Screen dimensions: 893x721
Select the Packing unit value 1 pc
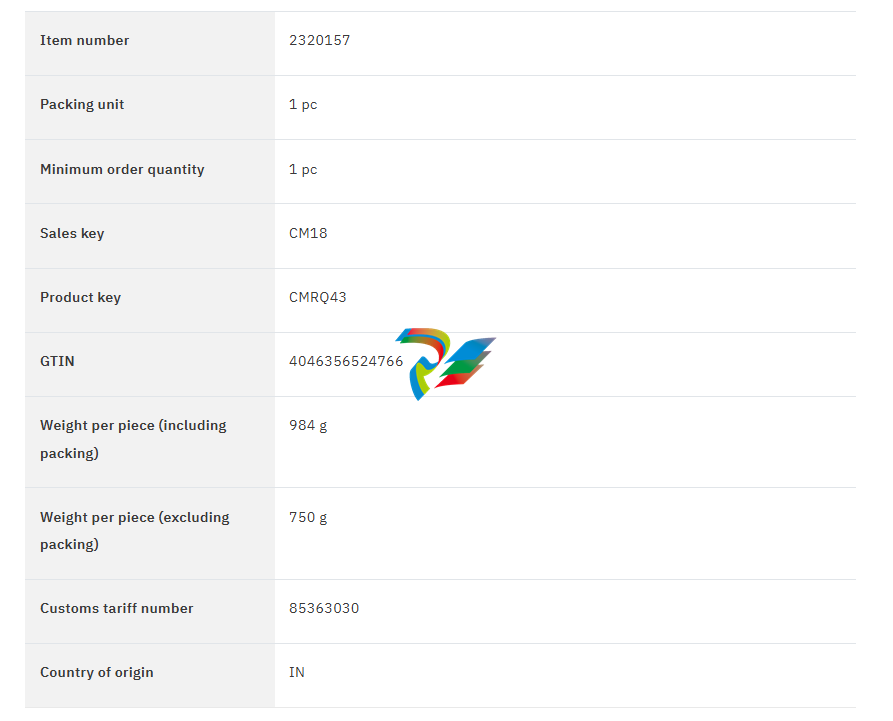[303, 105]
